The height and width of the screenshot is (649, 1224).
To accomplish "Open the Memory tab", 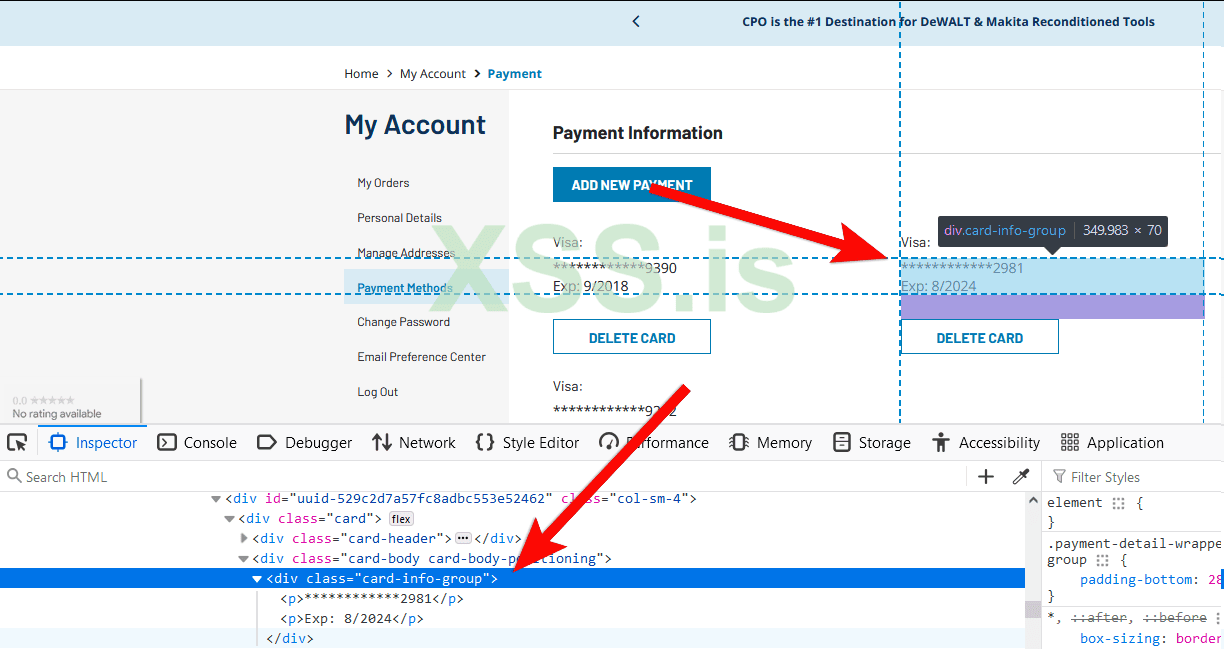I will click(x=770, y=442).
